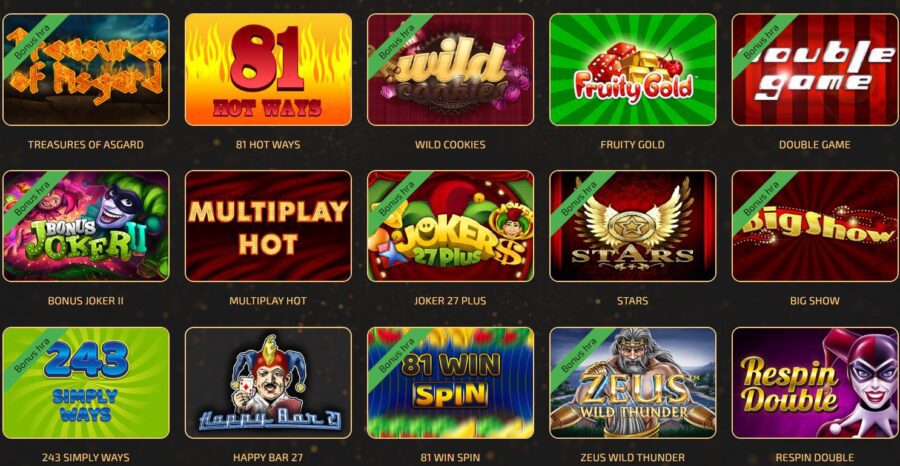900x466 pixels.
Task: Launch the Respin Double game tile
Action: pos(816,383)
